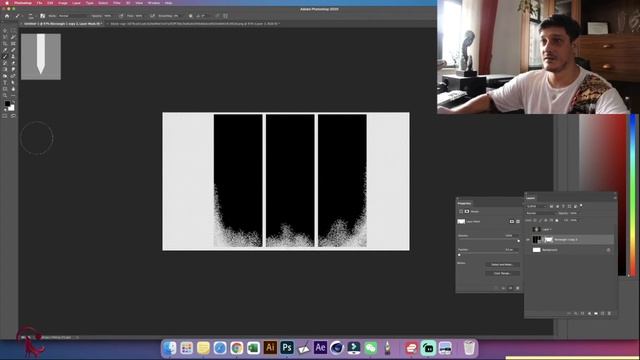Open the Smoothing value dropdown
The height and width of the screenshot is (360, 640).
176,16
